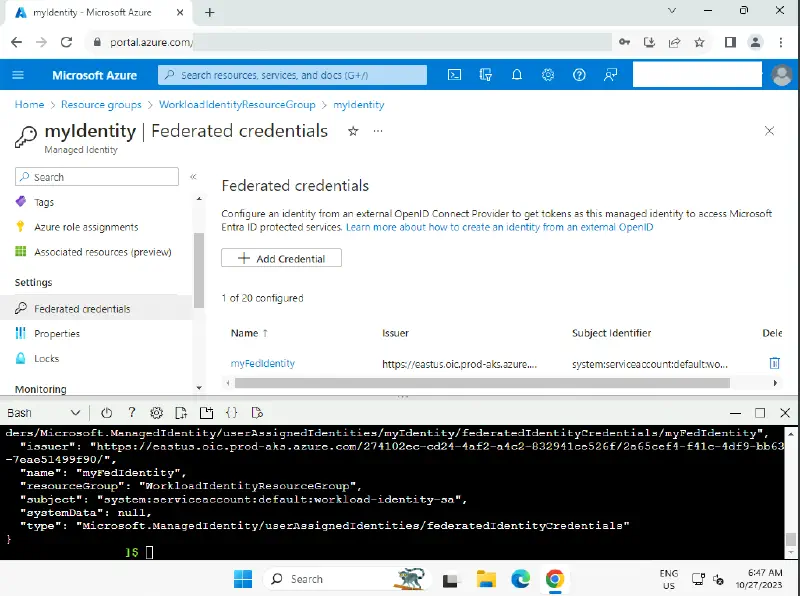800x596 pixels.
Task: Select Federated credentials in the sidebar
Action: click(x=82, y=309)
